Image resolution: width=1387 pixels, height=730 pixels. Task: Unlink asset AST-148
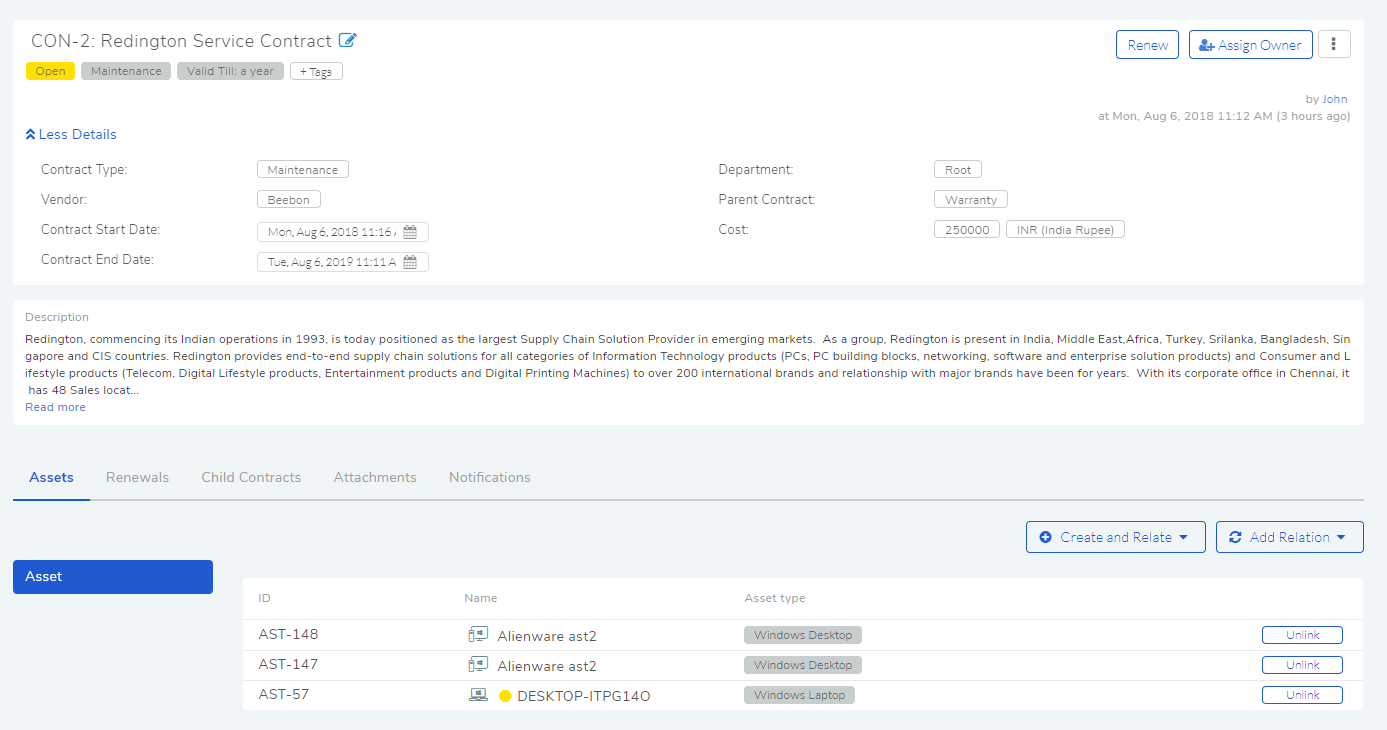1302,635
